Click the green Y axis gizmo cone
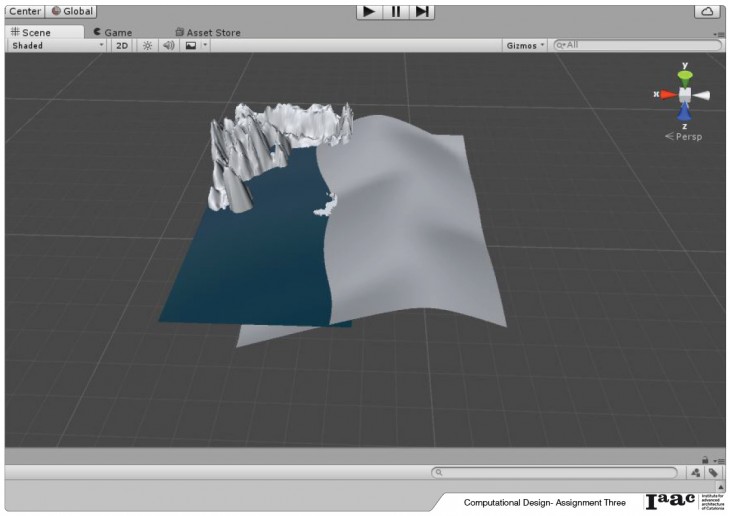Image resolution: width=730 pixels, height=516 pixels. (x=685, y=77)
